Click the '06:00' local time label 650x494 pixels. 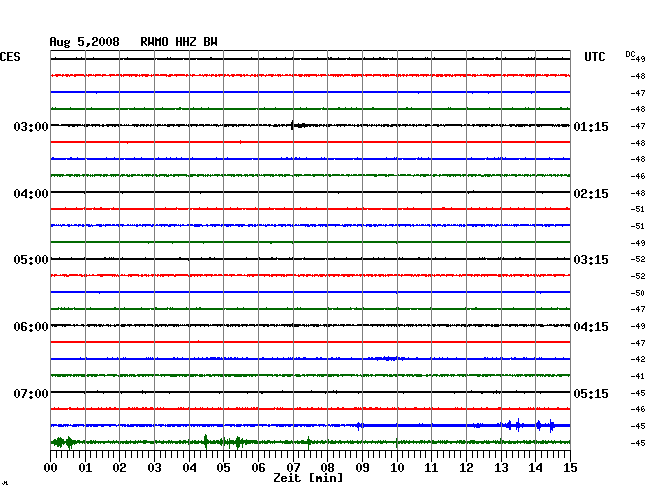tap(31, 327)
